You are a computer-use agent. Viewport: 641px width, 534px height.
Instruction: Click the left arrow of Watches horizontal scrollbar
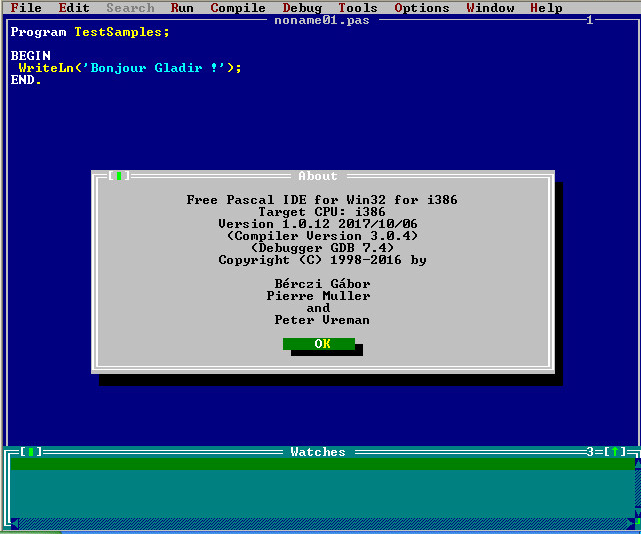click(14, 523)
